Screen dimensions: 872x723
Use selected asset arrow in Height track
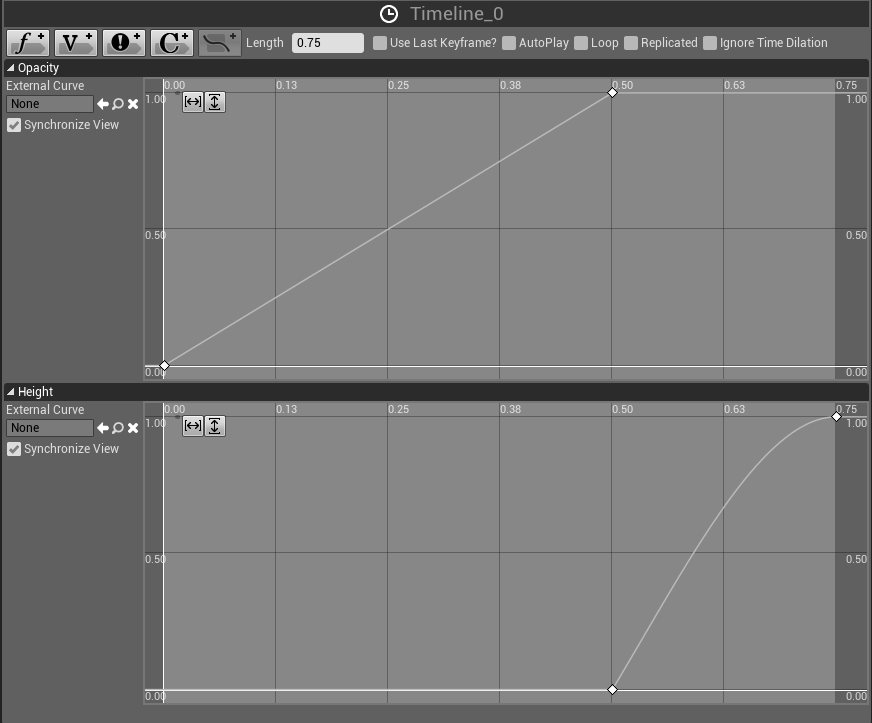tap(103, 428)
